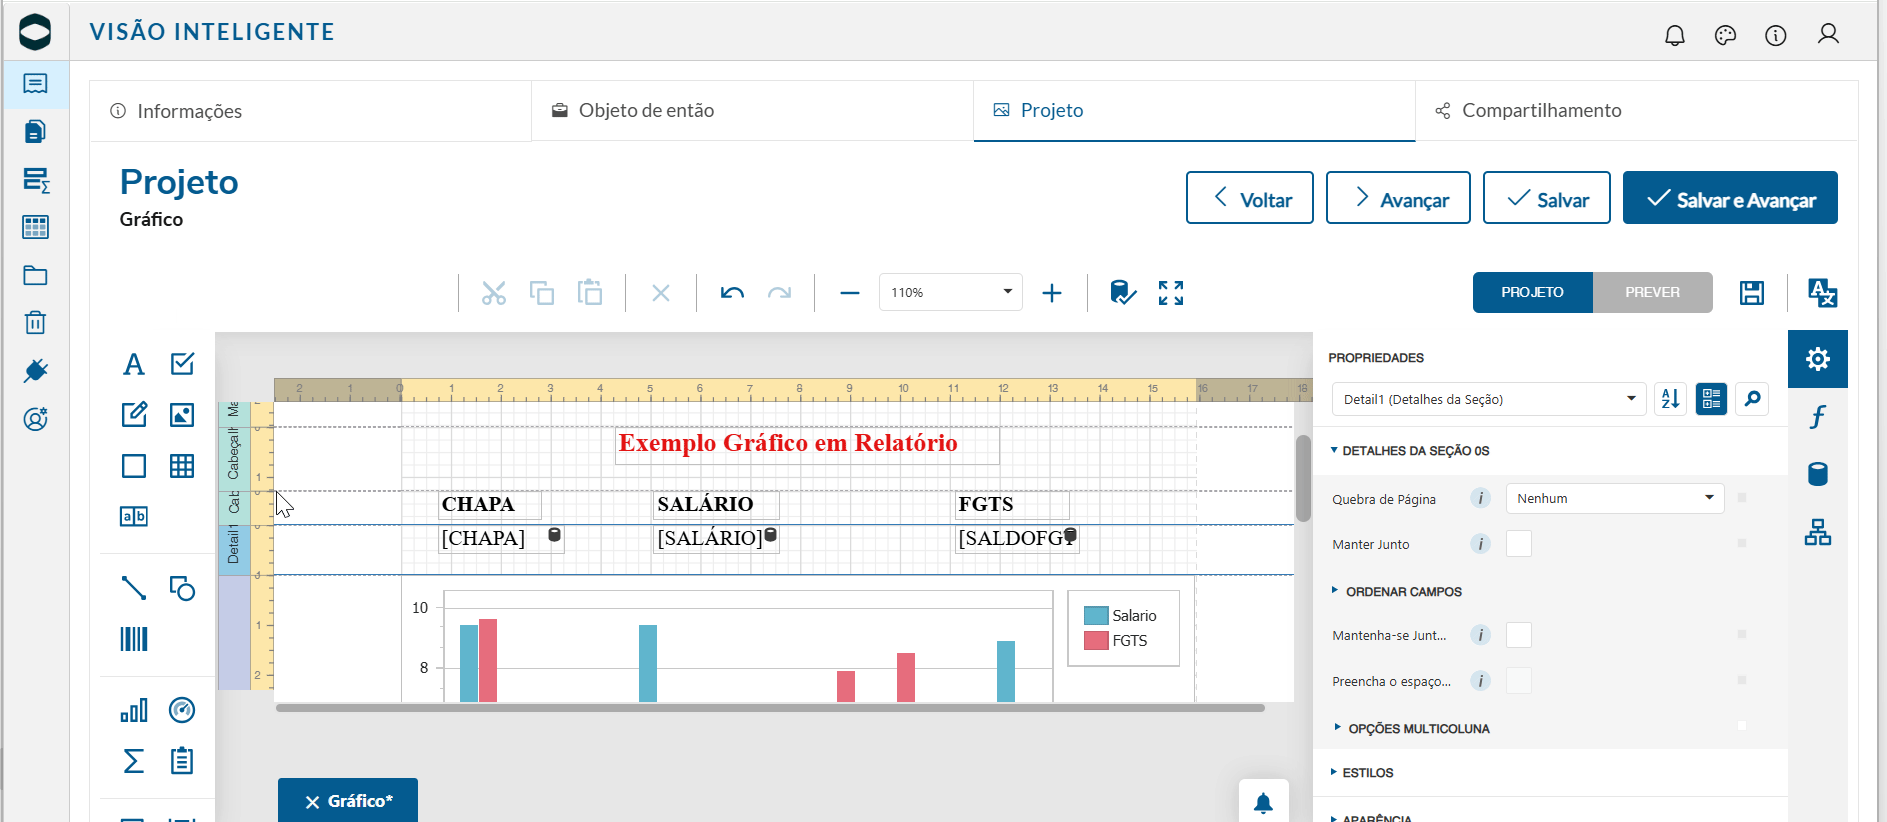Open the theme palette icon

(1725, 35)
